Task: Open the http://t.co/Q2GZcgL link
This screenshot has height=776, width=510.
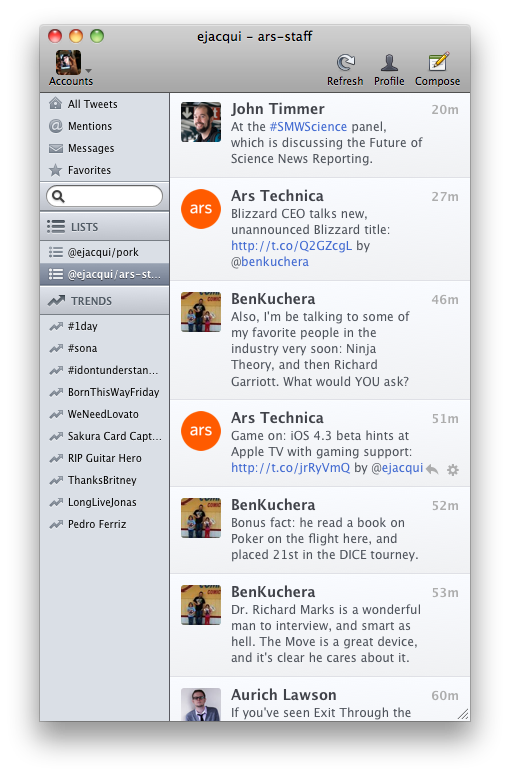Action: (x=291, y=245)
